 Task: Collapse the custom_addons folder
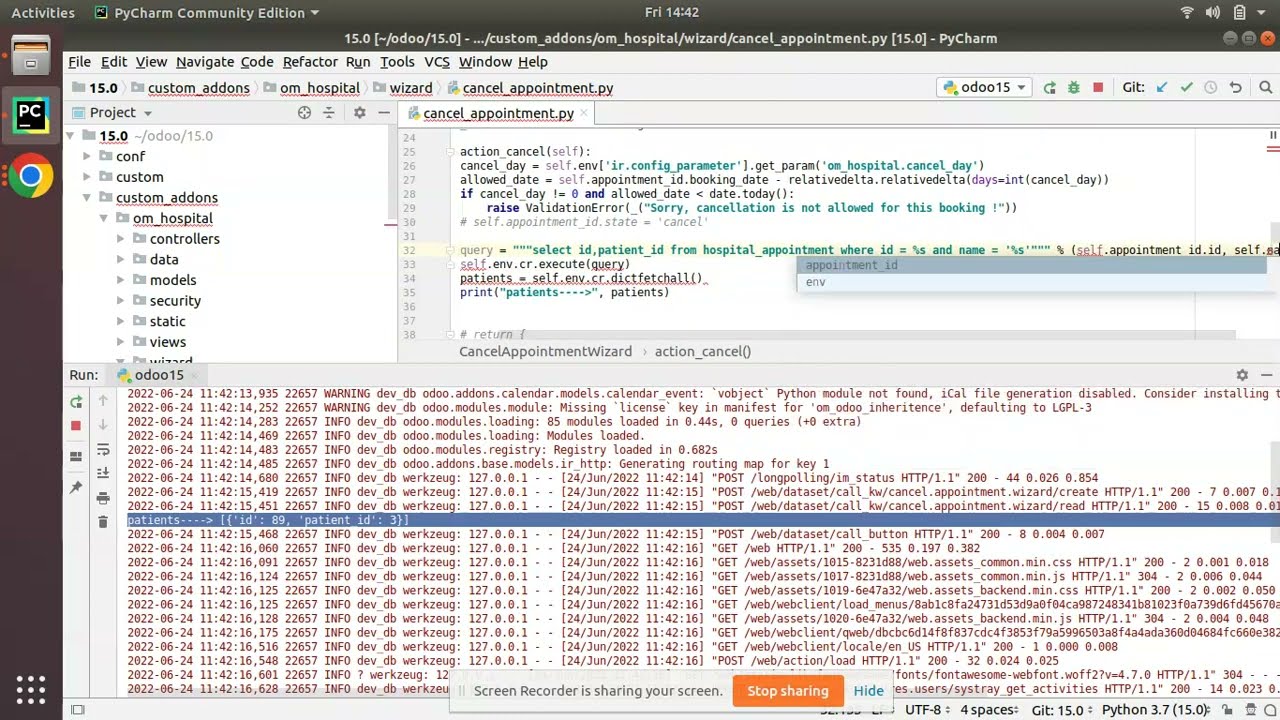pos(87,198)
